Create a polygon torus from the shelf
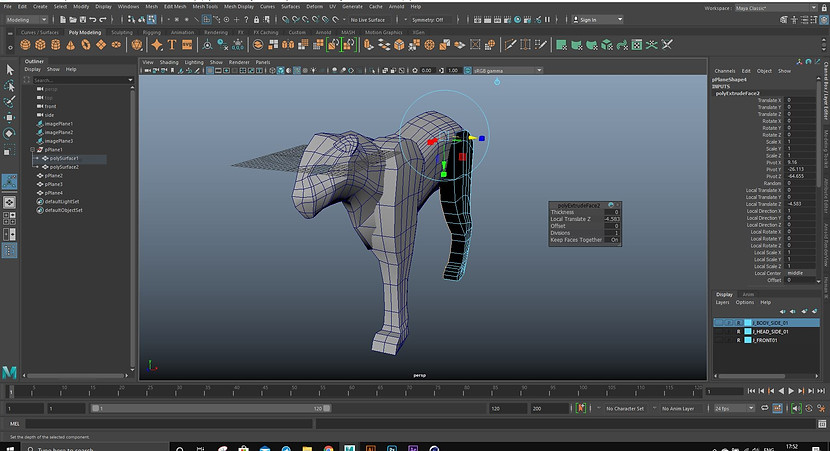The width and height of the screenshot is (830, 451). click(x=86, y=45)
